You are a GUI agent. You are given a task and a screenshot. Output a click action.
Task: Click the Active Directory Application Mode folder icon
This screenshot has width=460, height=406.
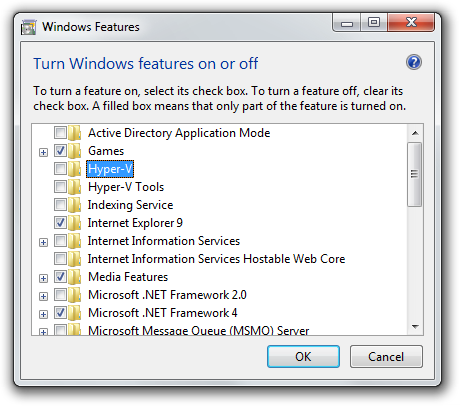(x=75, y=133)
